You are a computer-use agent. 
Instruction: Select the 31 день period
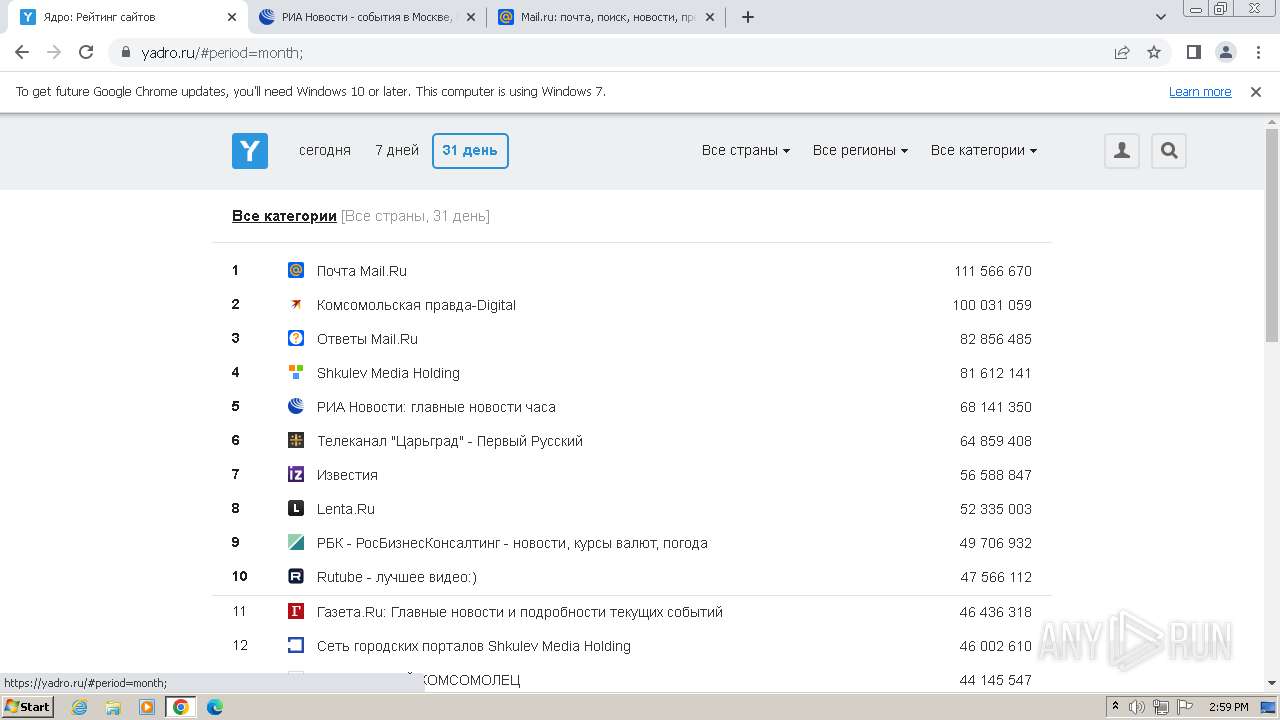470,151
